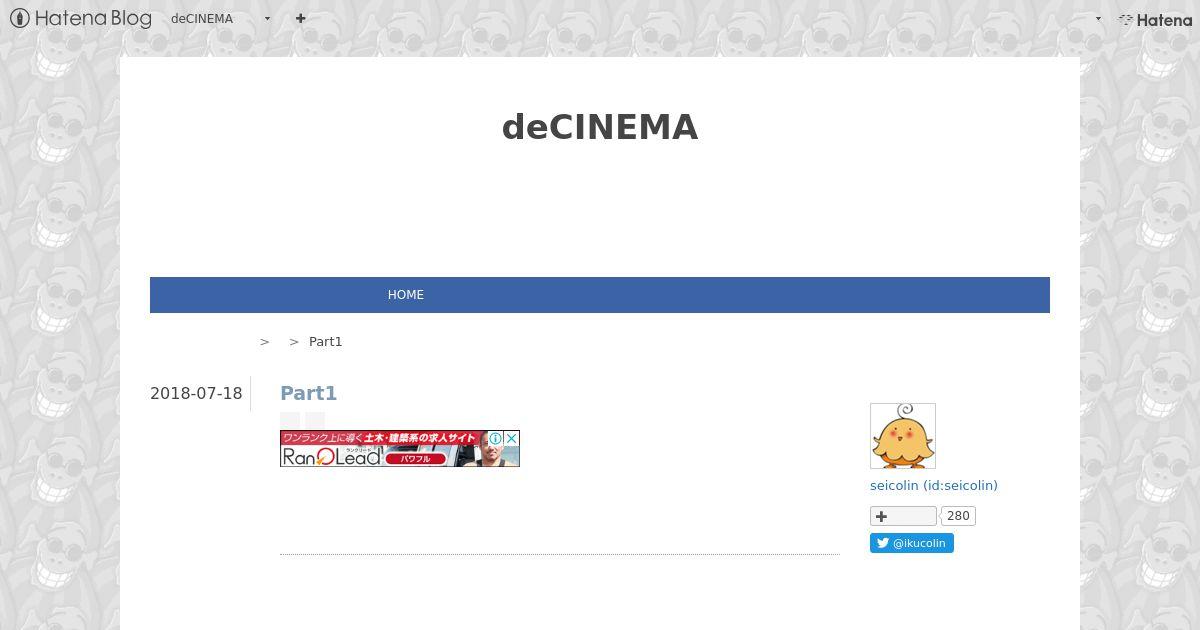
Task: Click the plus subscribe button
Action: point(903,516)
